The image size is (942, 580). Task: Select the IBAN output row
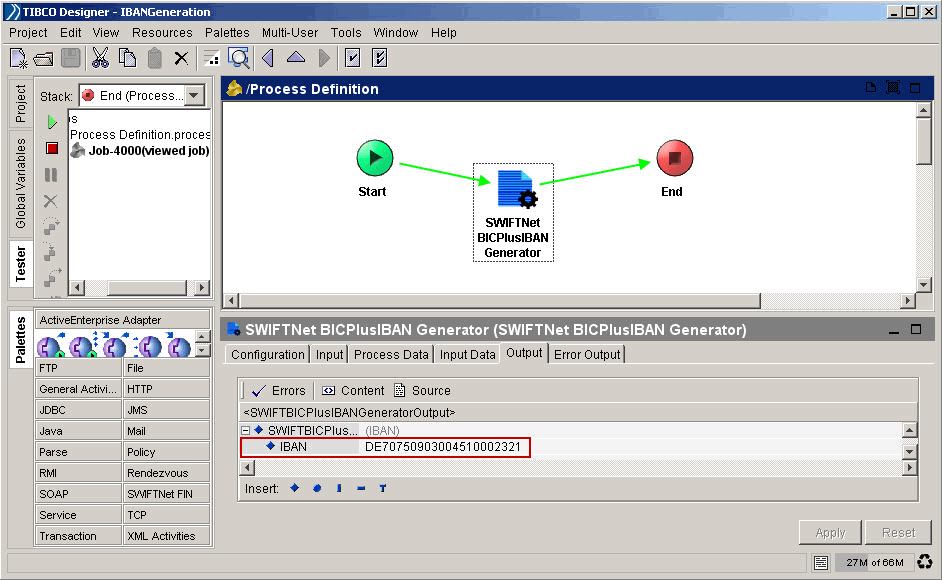coord(385,447)
